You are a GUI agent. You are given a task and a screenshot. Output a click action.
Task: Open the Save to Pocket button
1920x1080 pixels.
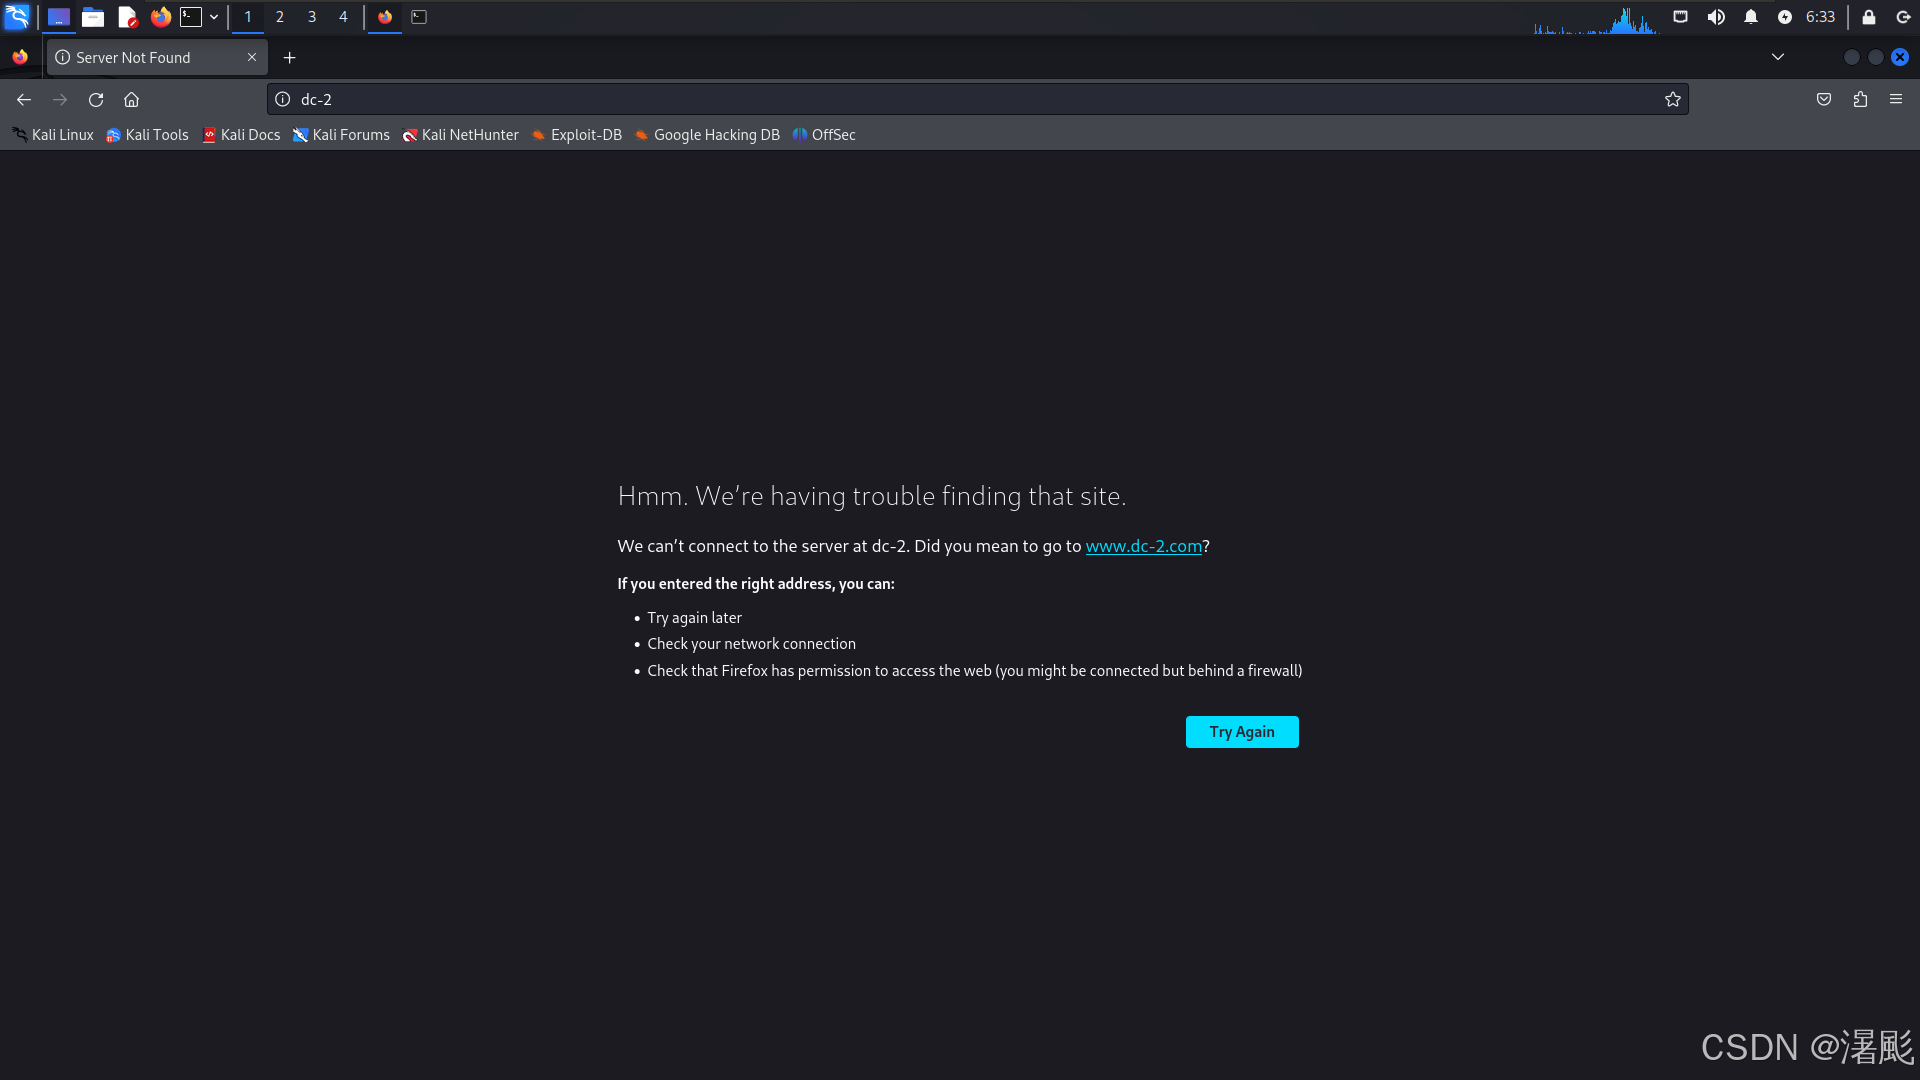(x=1824, y=100)
